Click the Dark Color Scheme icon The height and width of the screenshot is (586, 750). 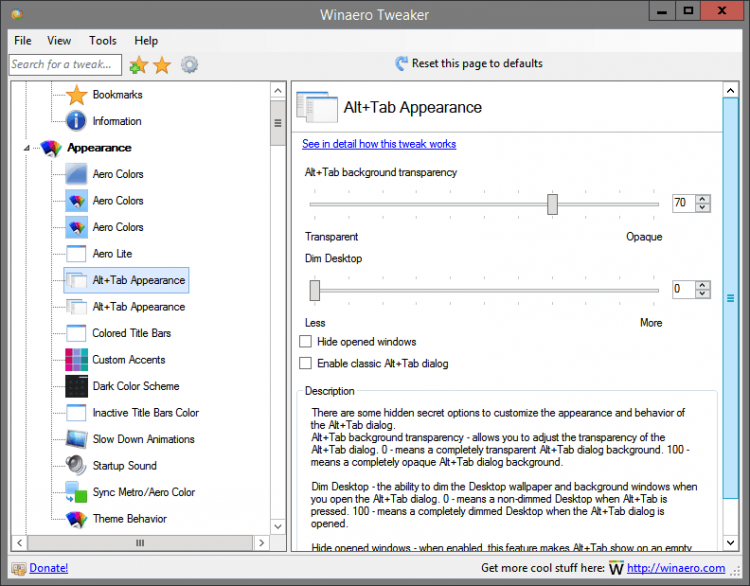pos(76,386)
